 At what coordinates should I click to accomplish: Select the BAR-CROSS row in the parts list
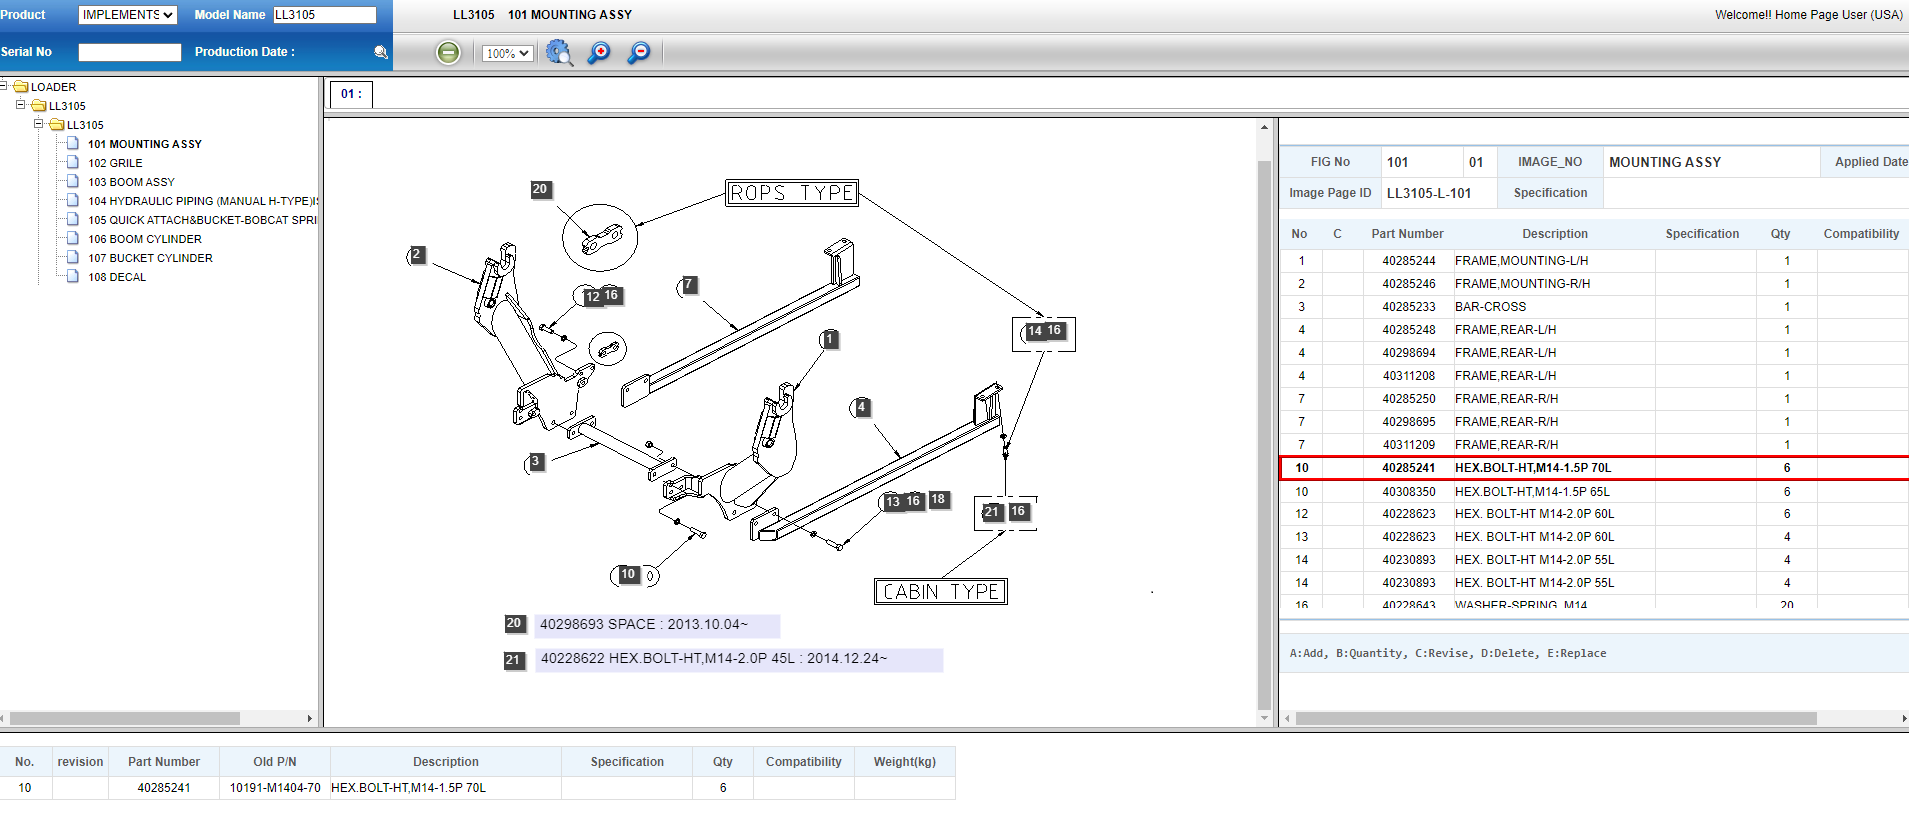point(1490,307)
